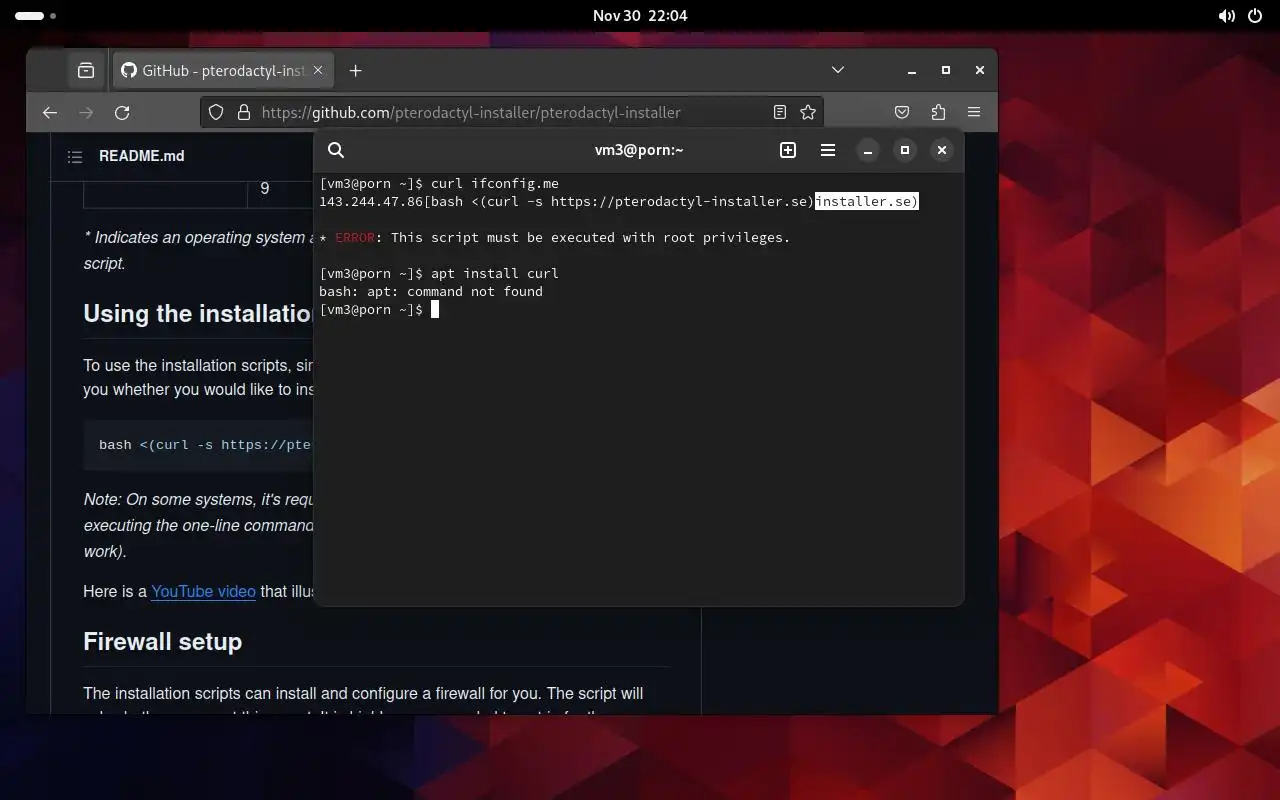Screen dimensions: 1280x800
Task: Go forward in browser history
Action: pos(86,113)
